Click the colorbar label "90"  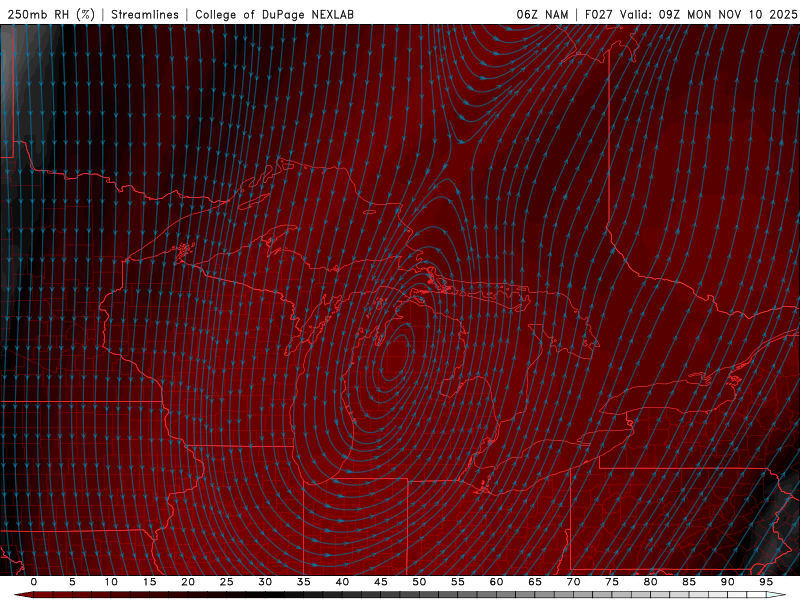[x=728, y=582]
